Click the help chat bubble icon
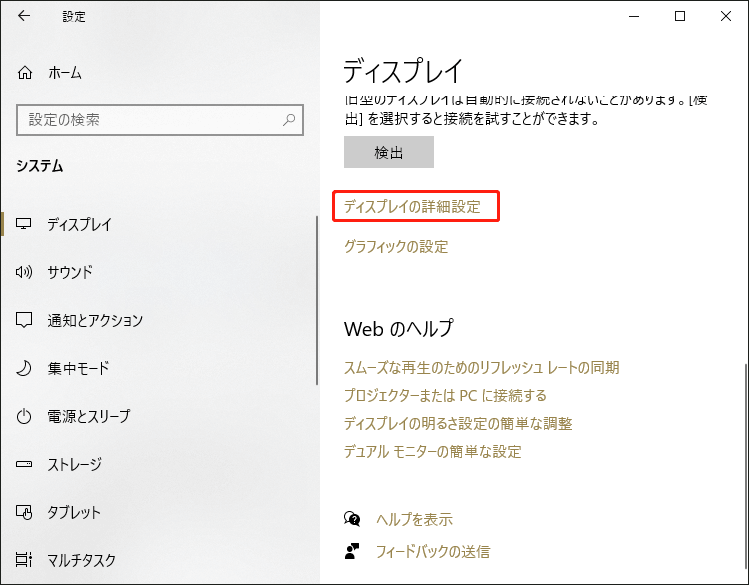 (352, 519)
